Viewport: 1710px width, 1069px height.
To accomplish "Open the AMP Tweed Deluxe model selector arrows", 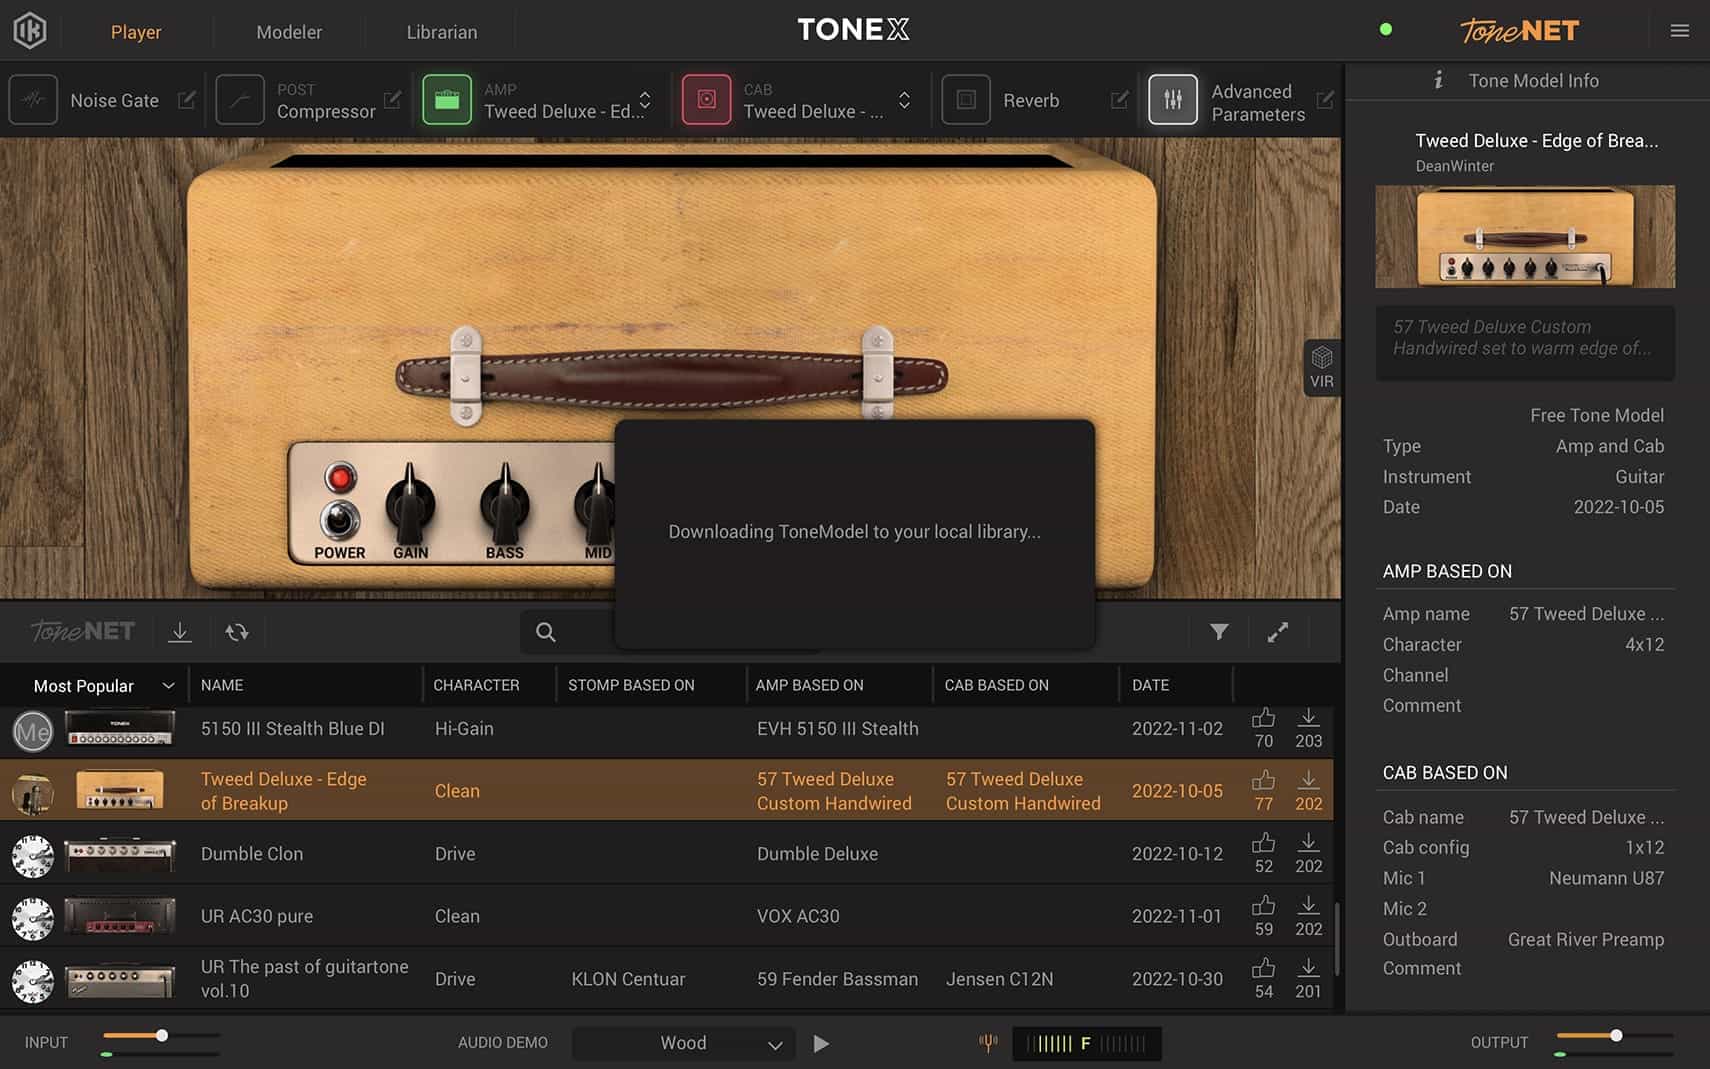I will (x=645, y=100).
